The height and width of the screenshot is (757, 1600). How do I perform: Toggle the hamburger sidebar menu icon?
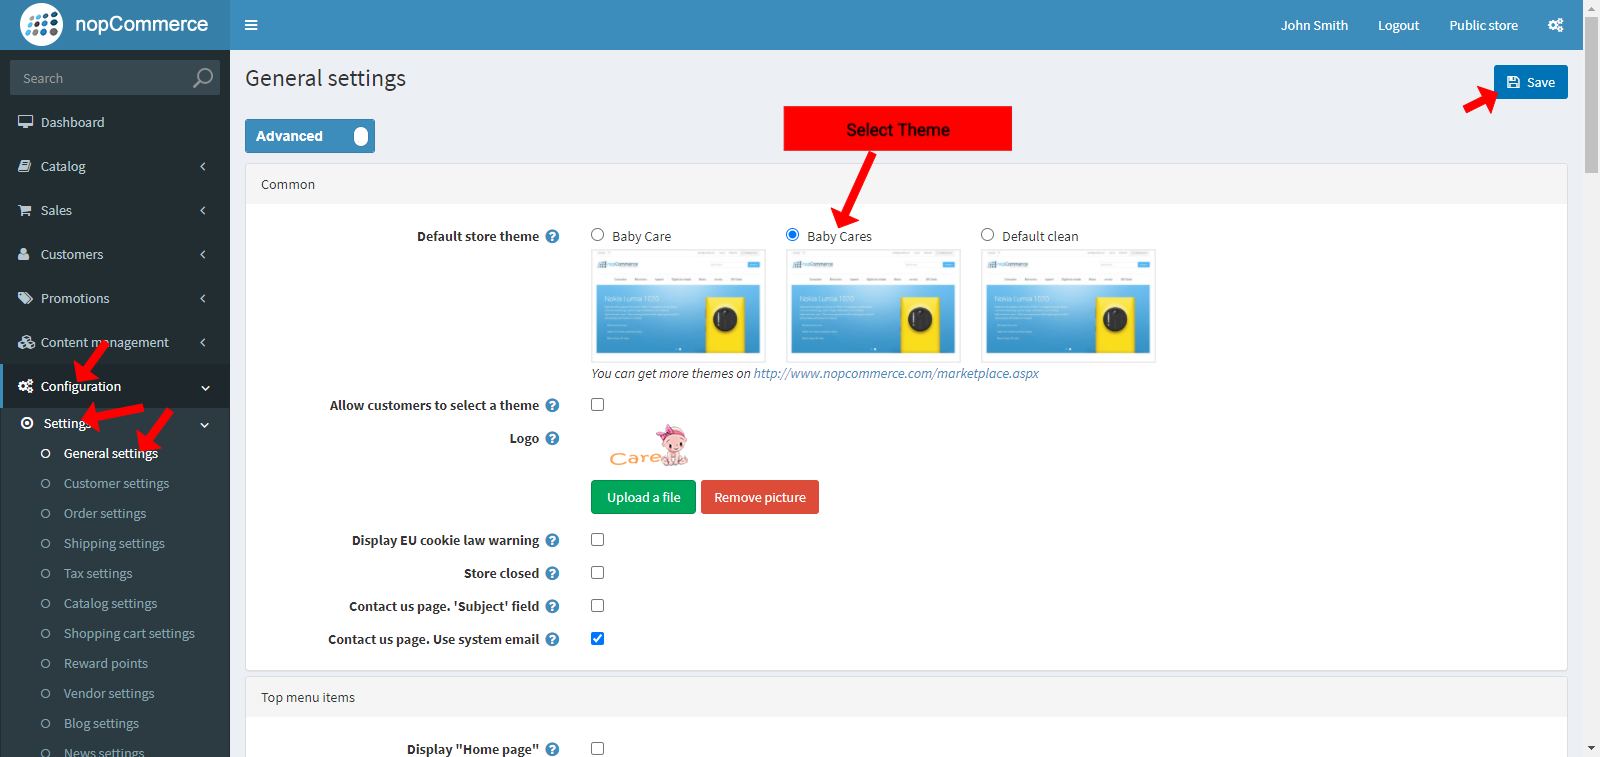click(251, 25)
